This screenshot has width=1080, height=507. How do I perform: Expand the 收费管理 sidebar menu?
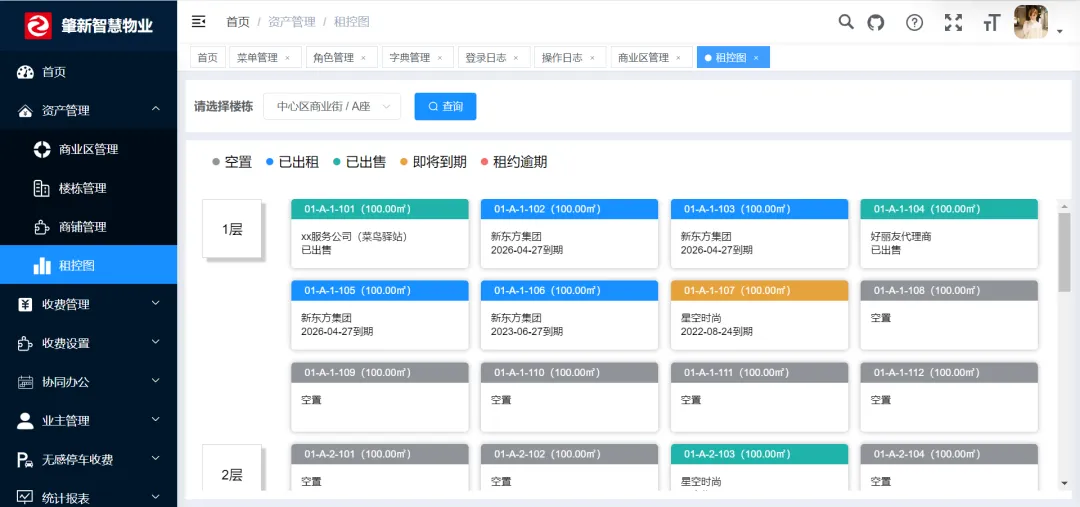pyautogui.click(x=88, y=304)
